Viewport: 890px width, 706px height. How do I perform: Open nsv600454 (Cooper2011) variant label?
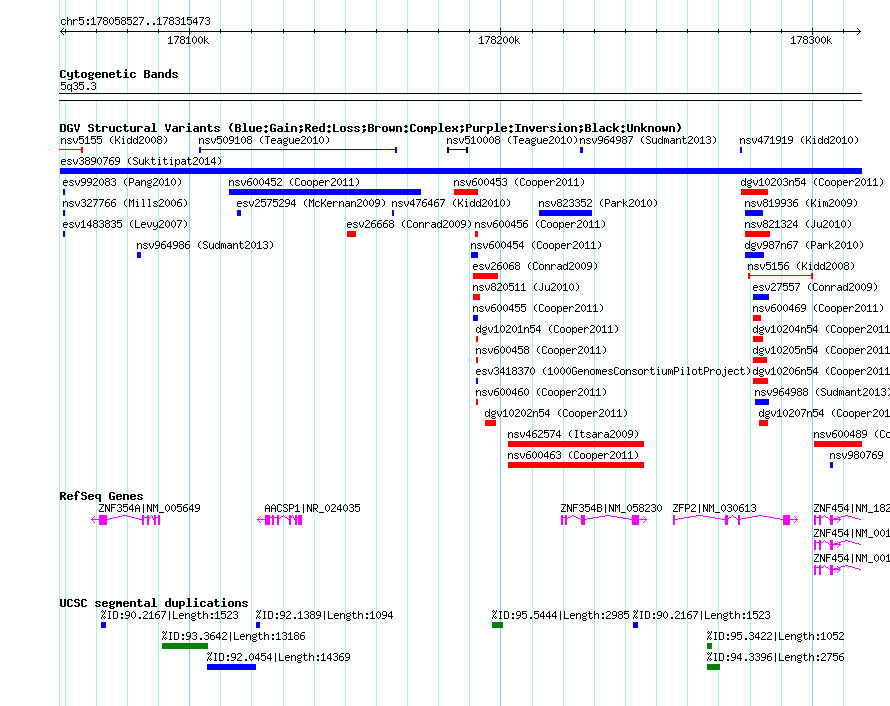pyautogui.click(x=536, y=245)
